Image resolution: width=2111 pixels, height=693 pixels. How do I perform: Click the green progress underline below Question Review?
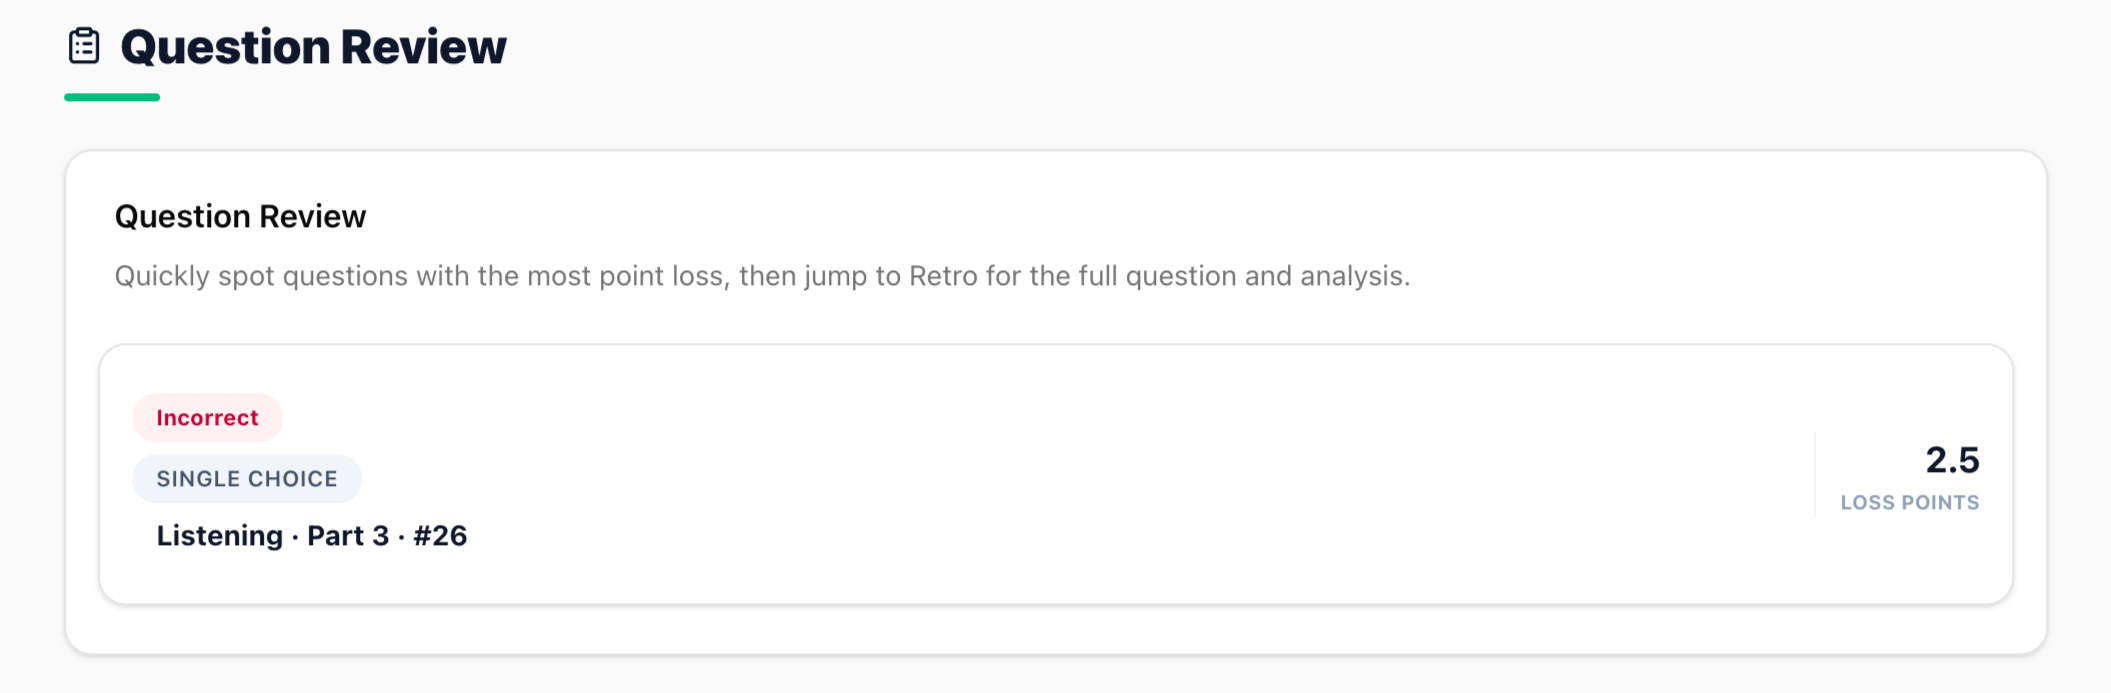pyautogui.click(x=110, y=96)
